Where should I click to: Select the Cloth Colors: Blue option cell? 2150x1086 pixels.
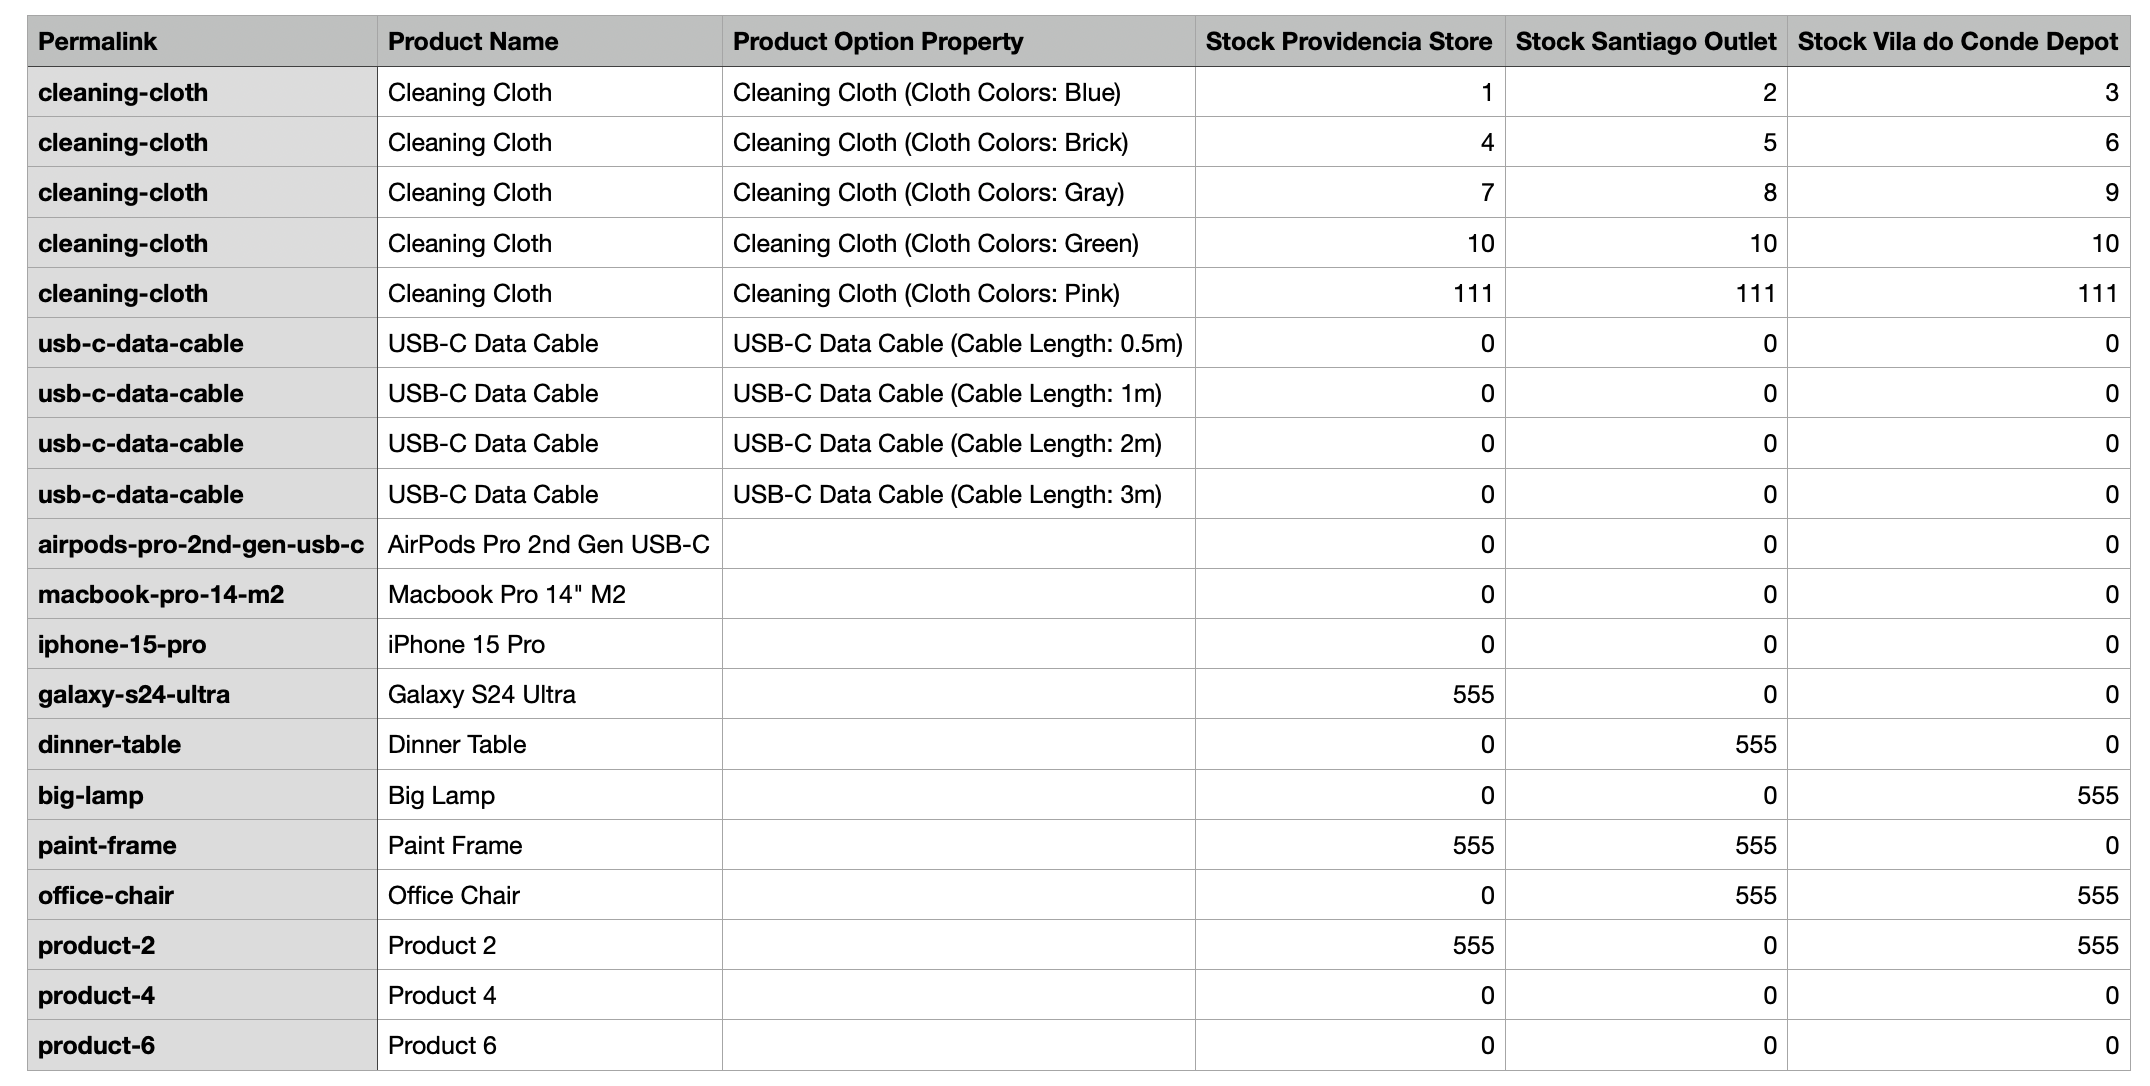958,92
